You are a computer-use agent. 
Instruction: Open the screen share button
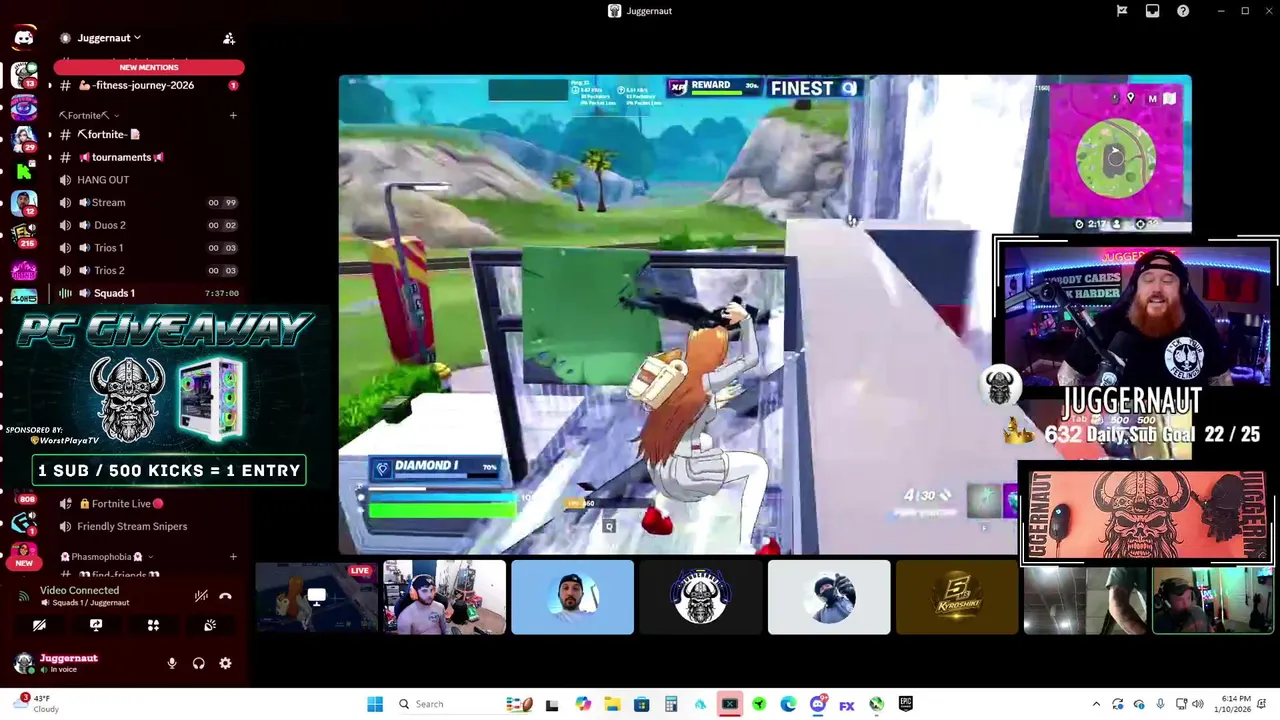96,625
